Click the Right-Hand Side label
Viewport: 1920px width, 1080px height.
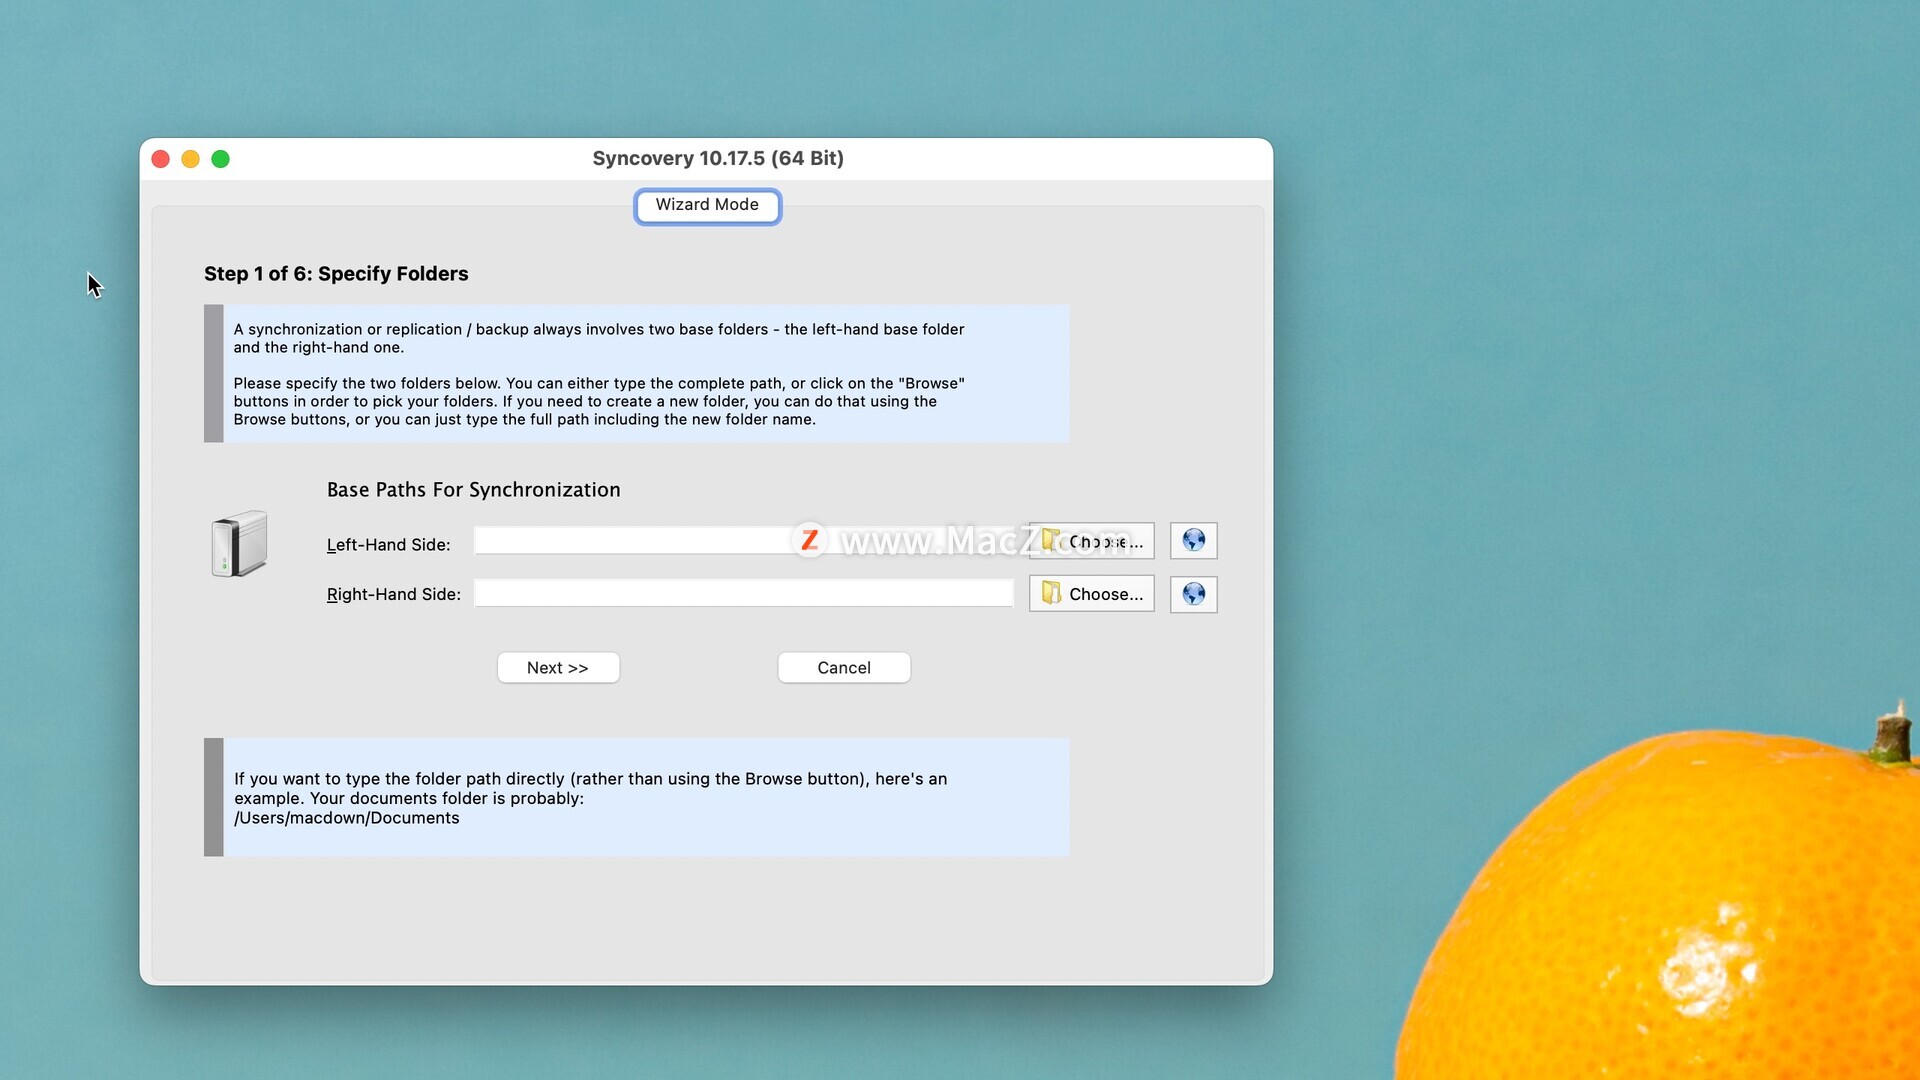point(394,594)
